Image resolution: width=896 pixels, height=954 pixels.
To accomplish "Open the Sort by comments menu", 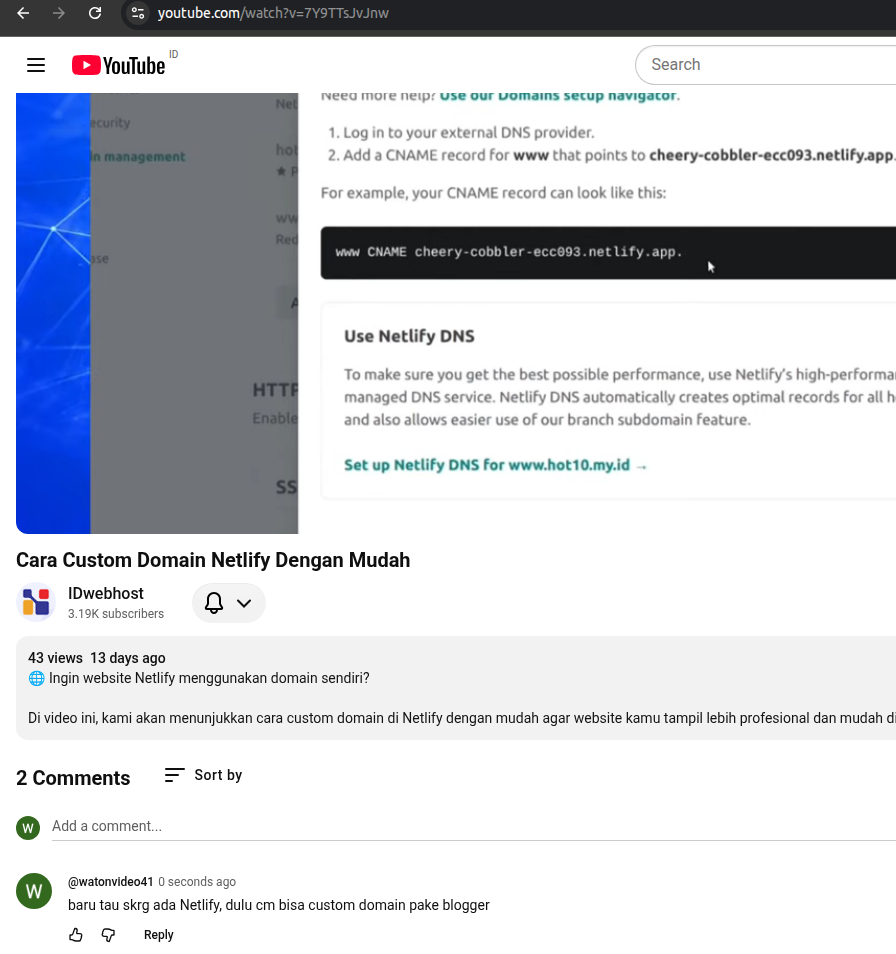I will coord(204,775).
